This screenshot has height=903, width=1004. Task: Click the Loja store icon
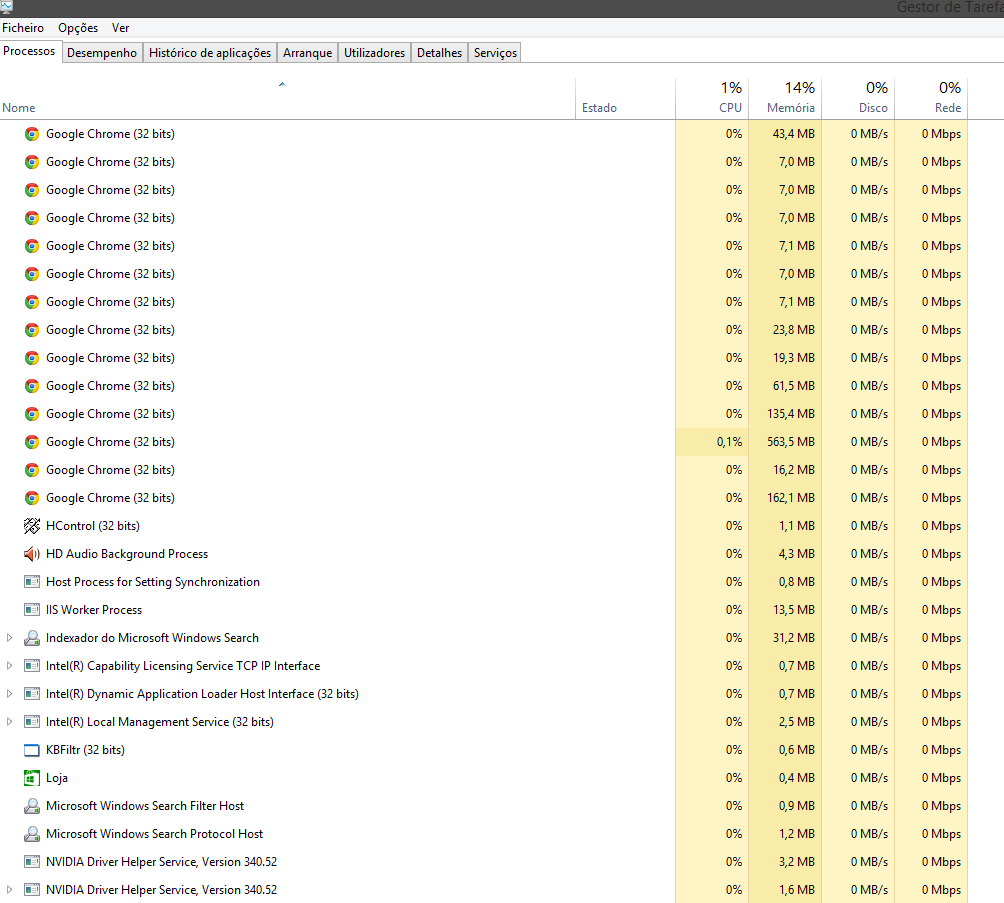tap(32, 778)
